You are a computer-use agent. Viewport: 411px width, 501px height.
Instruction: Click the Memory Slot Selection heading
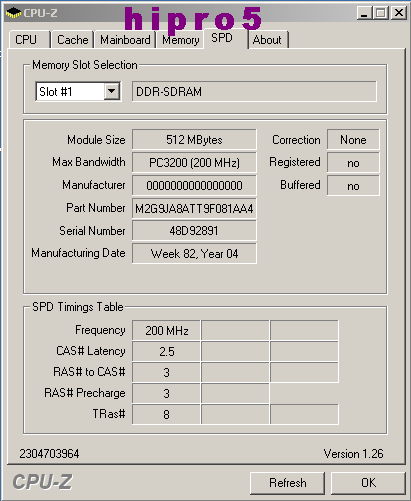pos(85,65)
